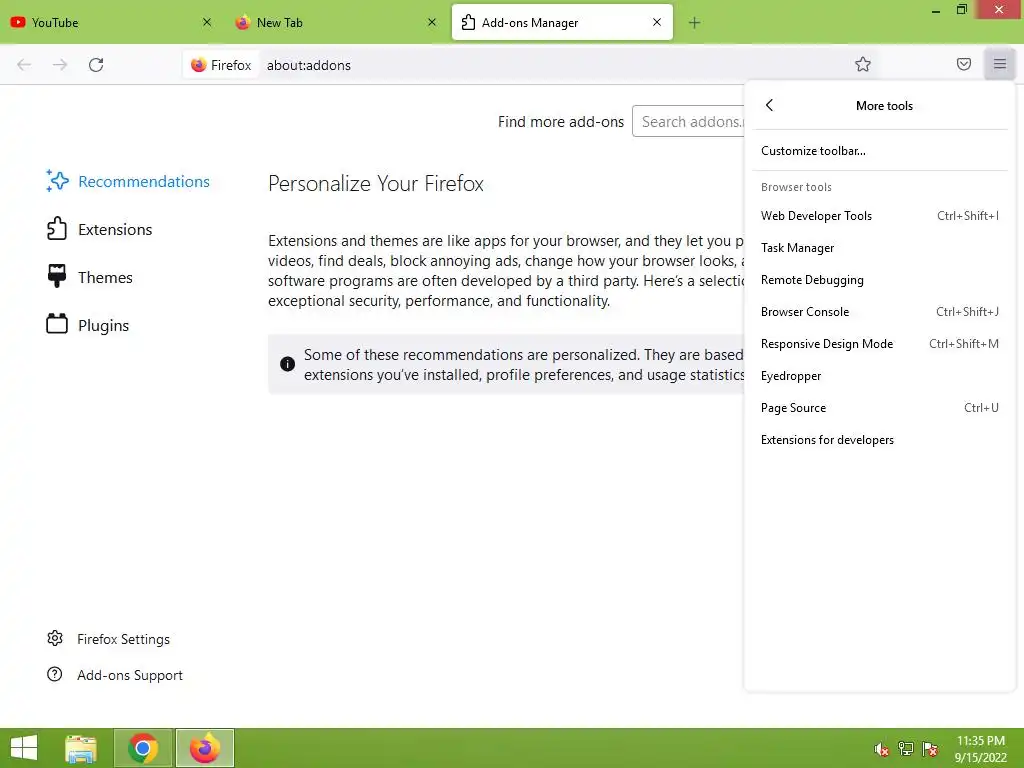Open Action Center flag tray icon

[x=930, y=749]
